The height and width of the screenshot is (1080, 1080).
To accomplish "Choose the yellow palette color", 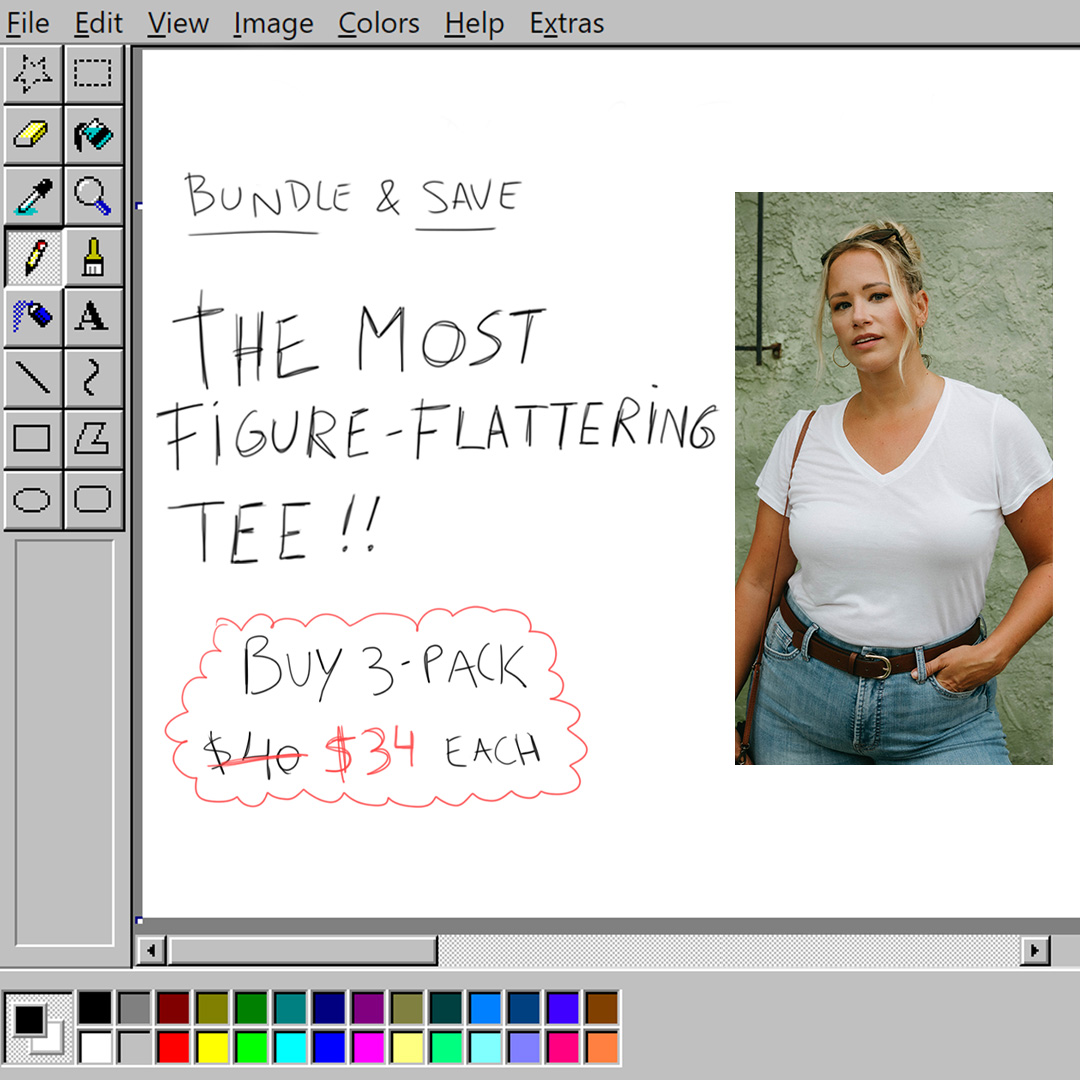I will coord(212,1047).
